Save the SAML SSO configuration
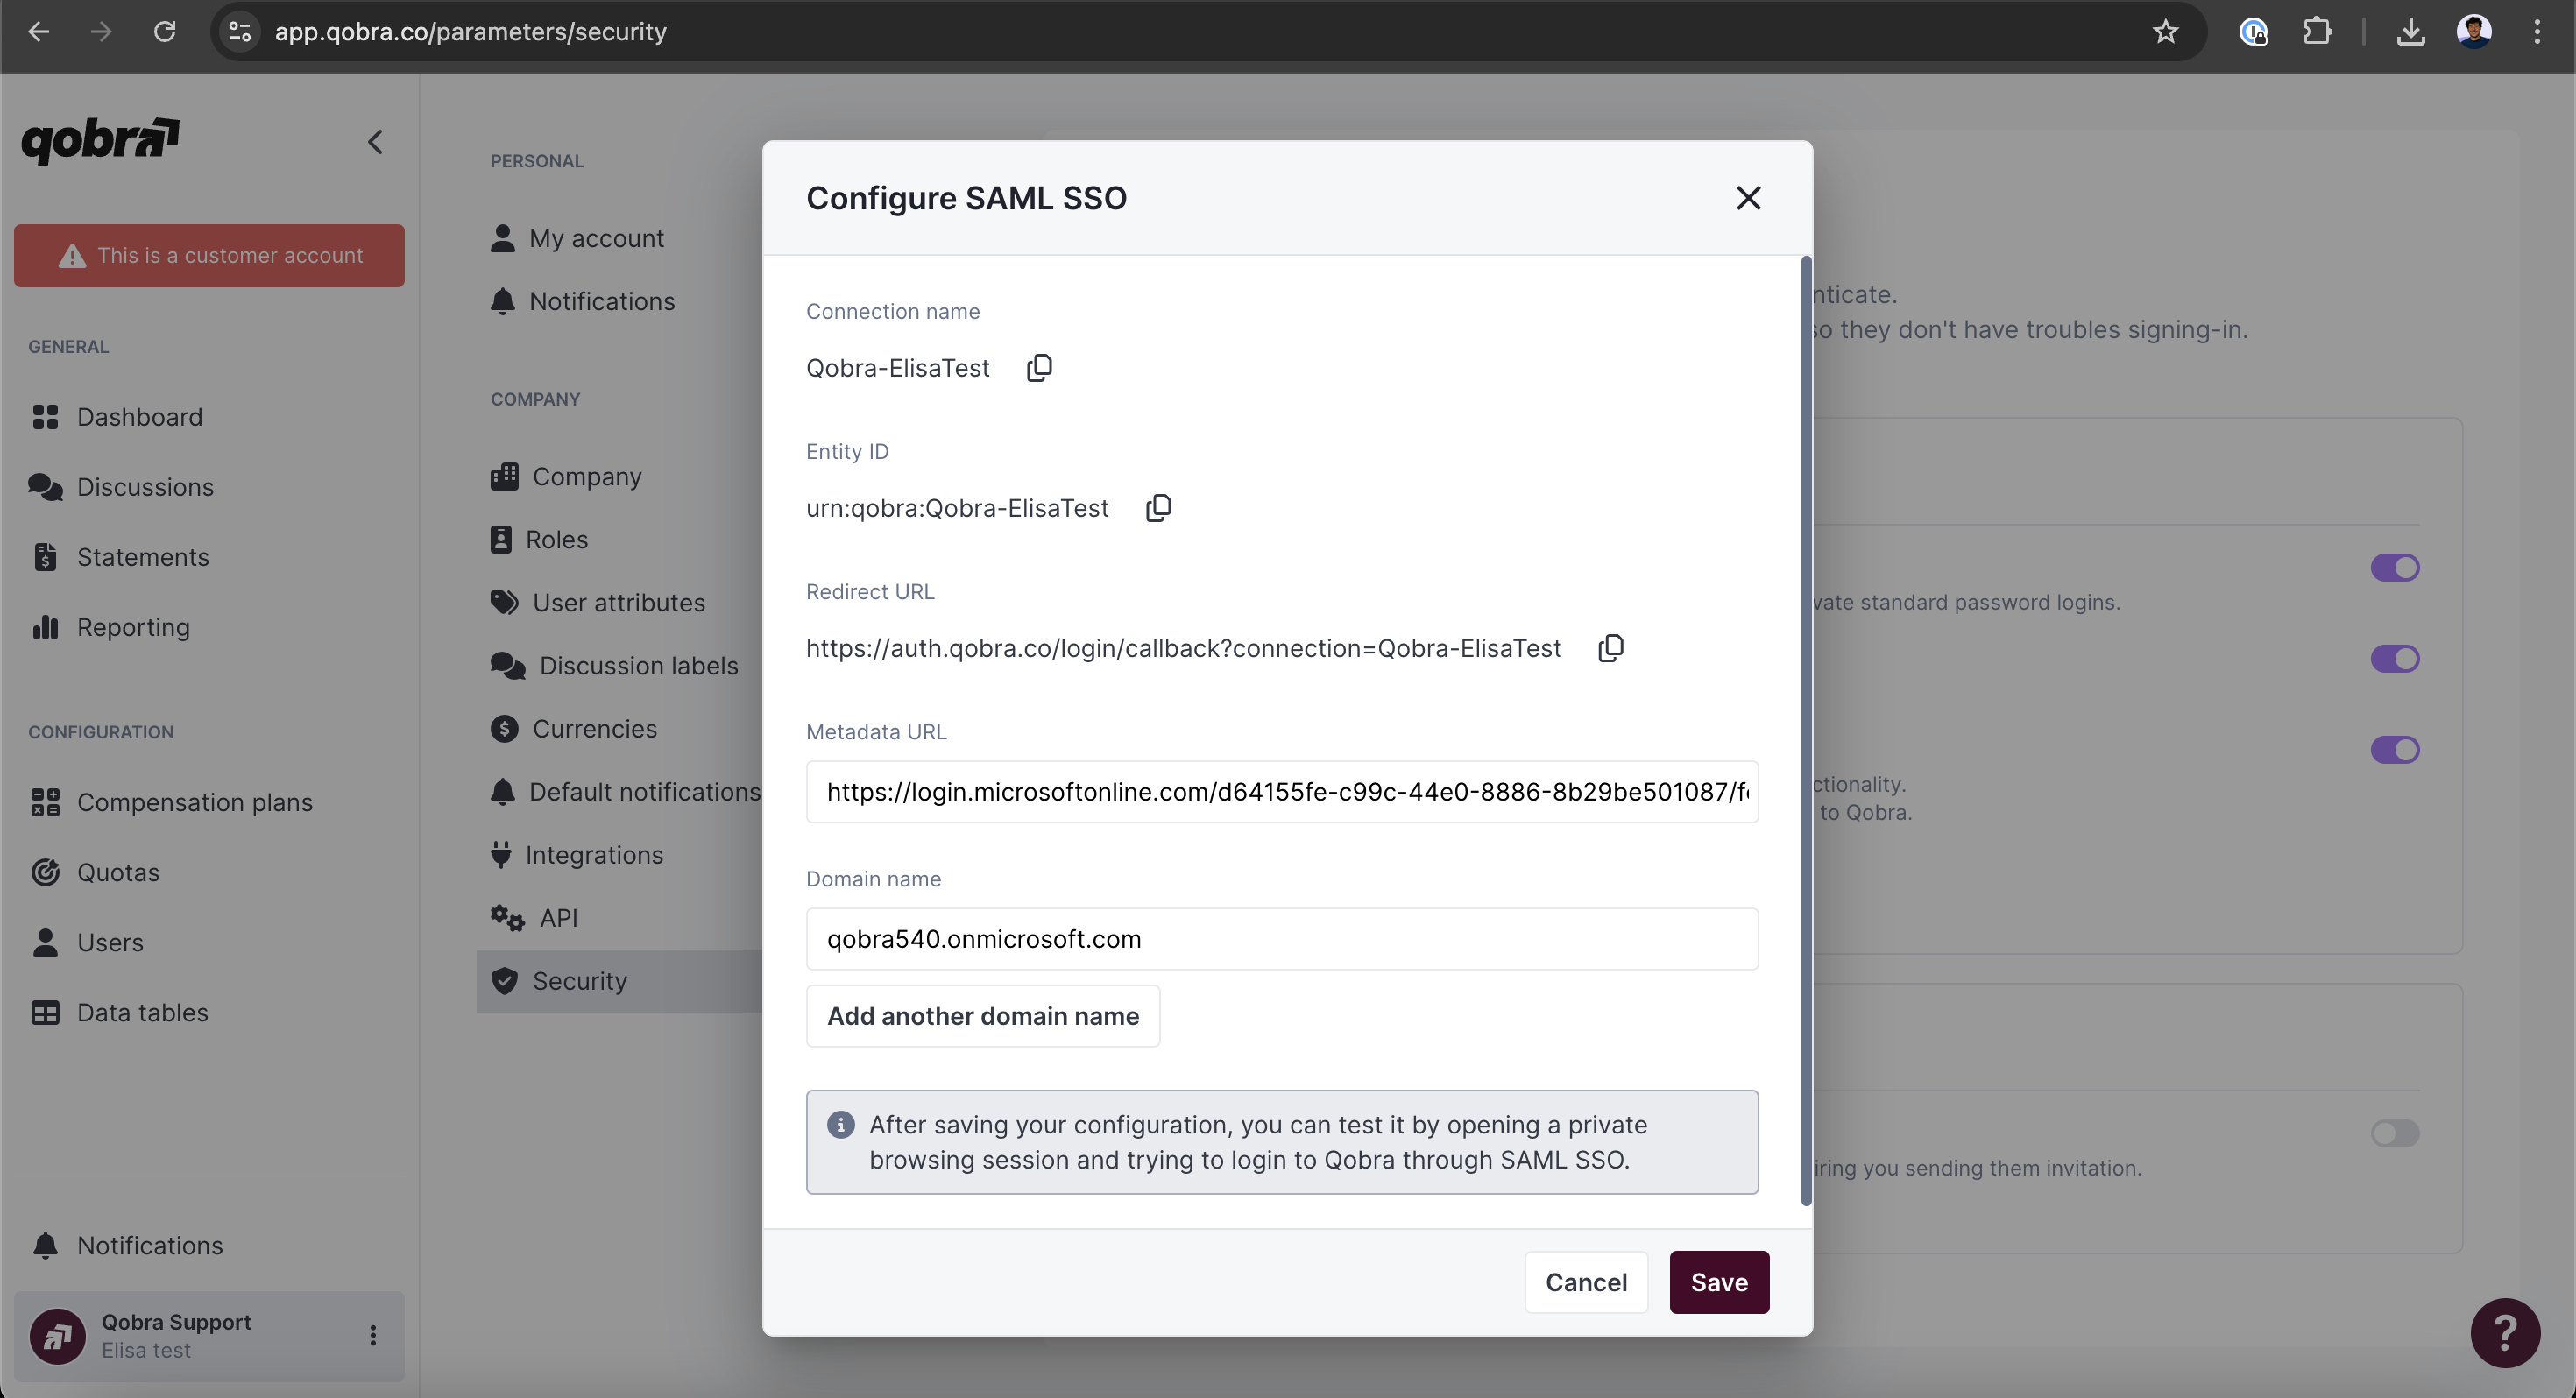Screen dimensions: 2576x1398 click(1719, 1282)
